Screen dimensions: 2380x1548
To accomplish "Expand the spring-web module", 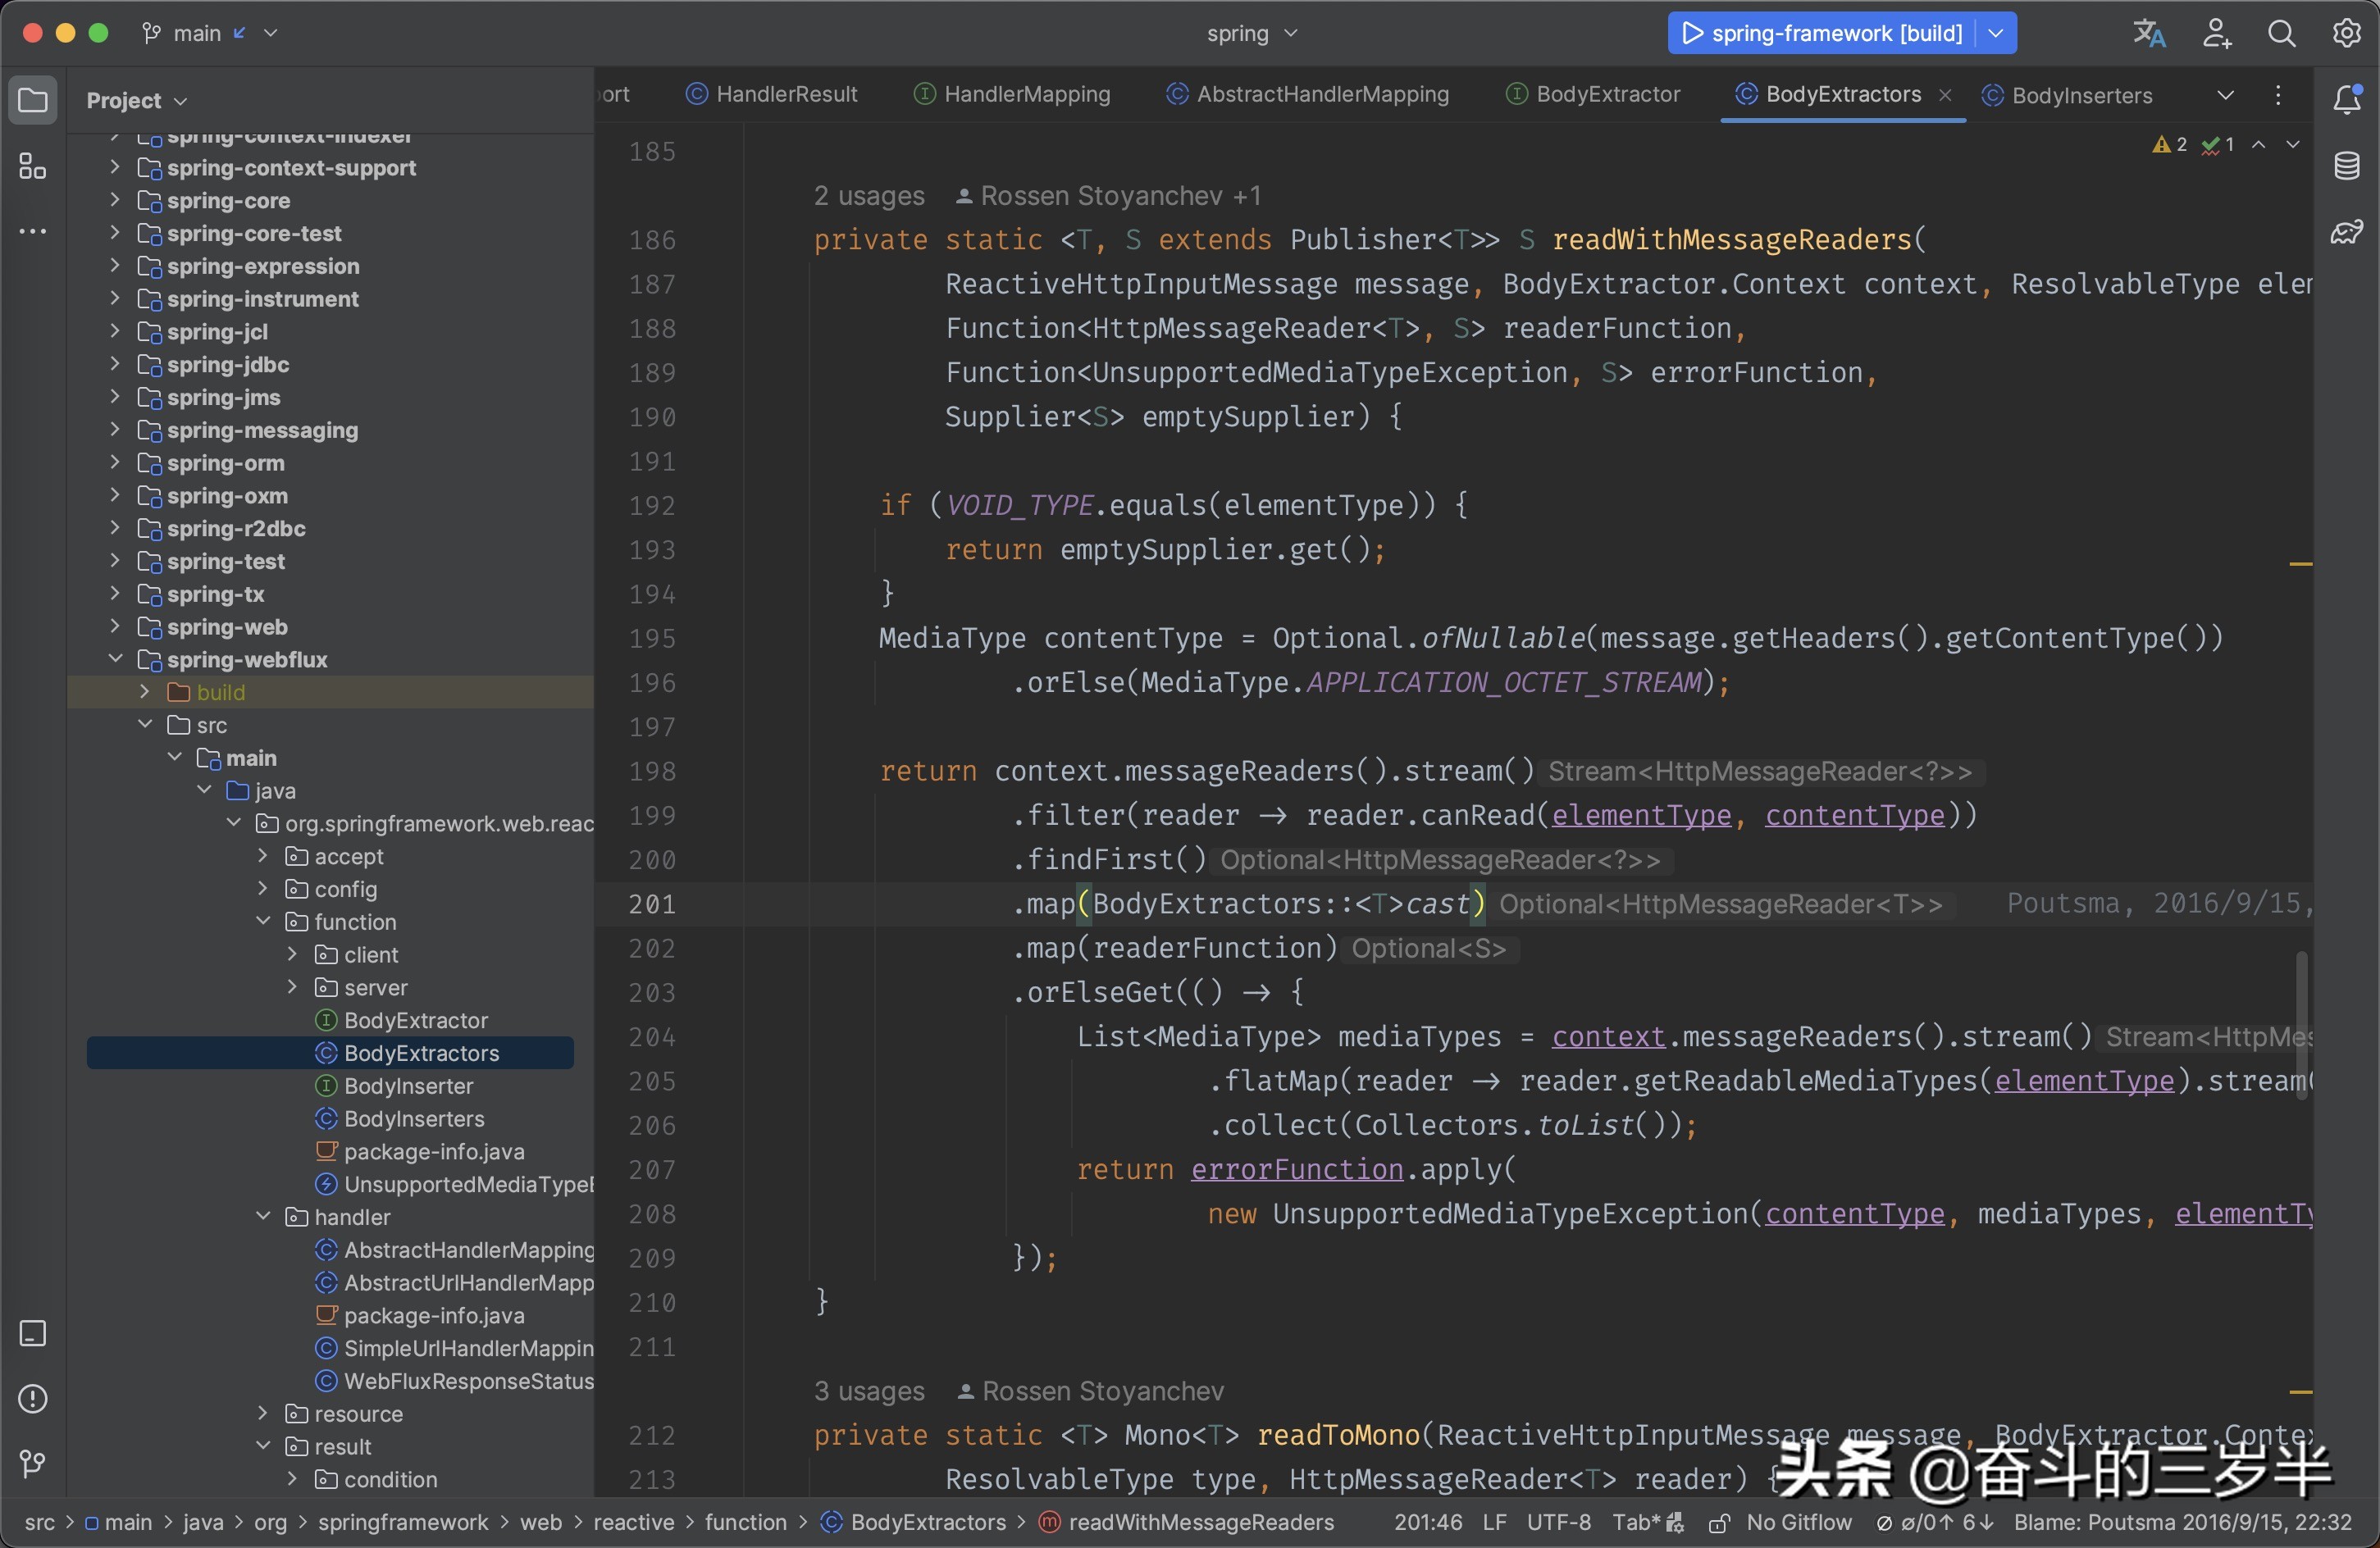I will (x=114, y=627).
